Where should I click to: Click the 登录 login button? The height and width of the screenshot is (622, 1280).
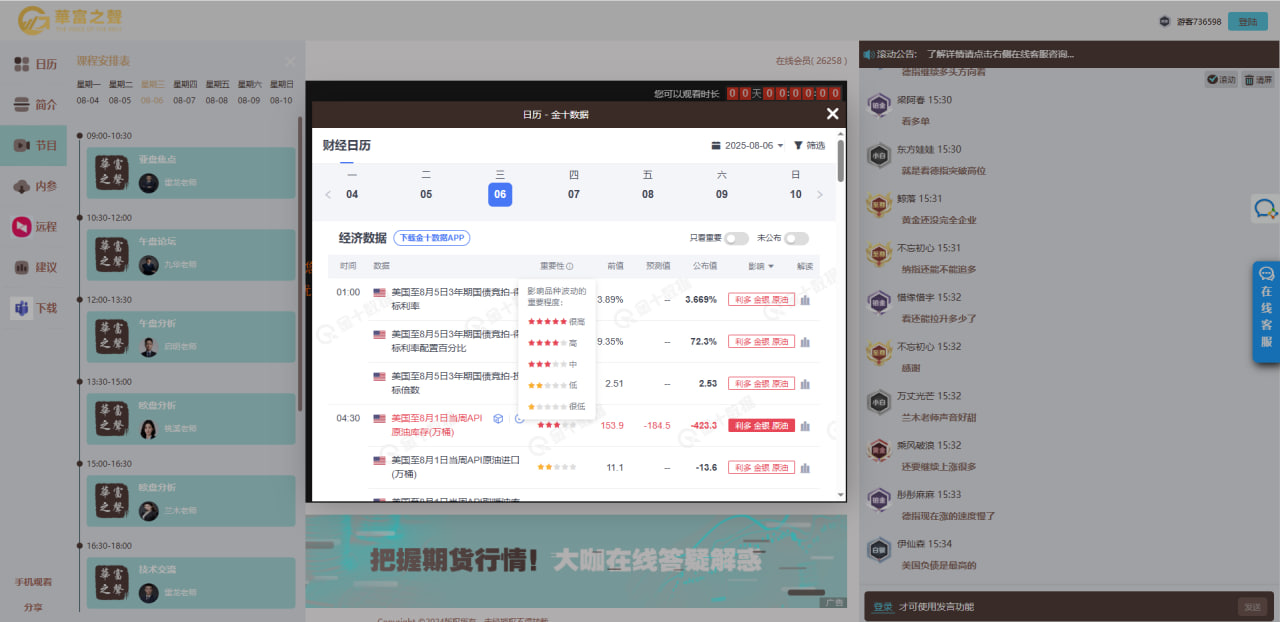coord(1246,19)
